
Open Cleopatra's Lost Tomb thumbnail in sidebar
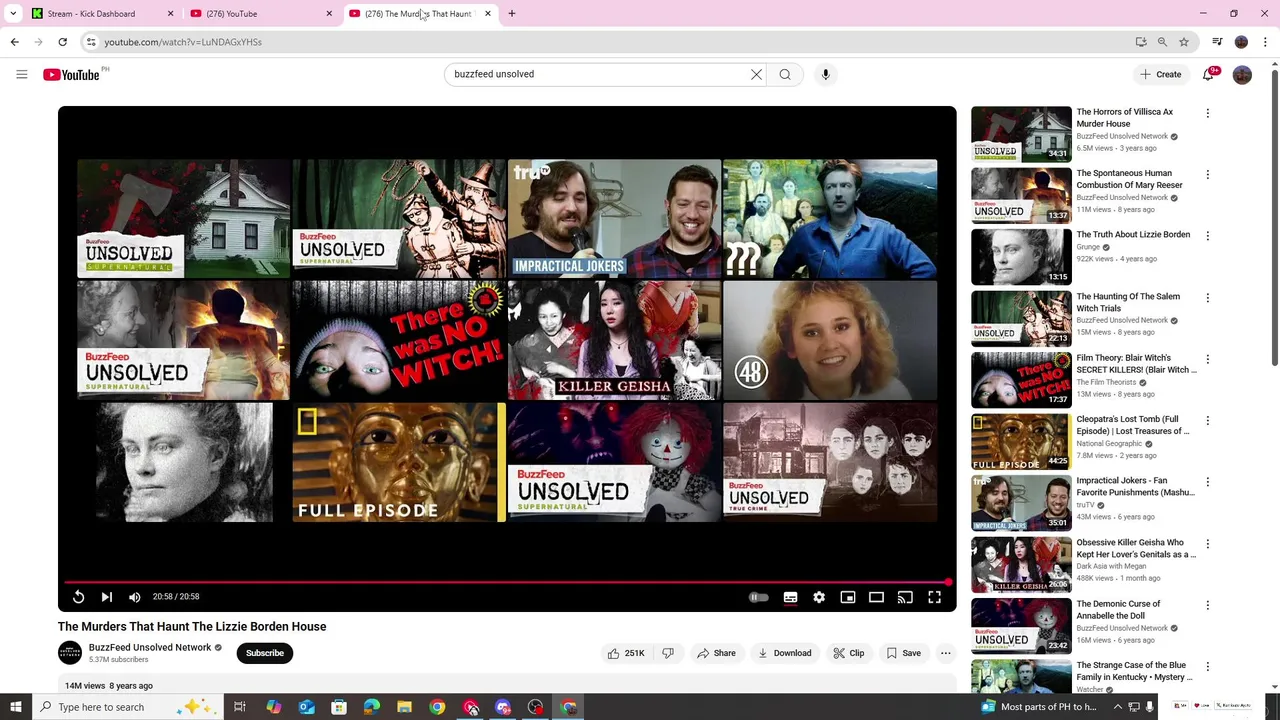pyautogui.click(x=1021, y=442)
